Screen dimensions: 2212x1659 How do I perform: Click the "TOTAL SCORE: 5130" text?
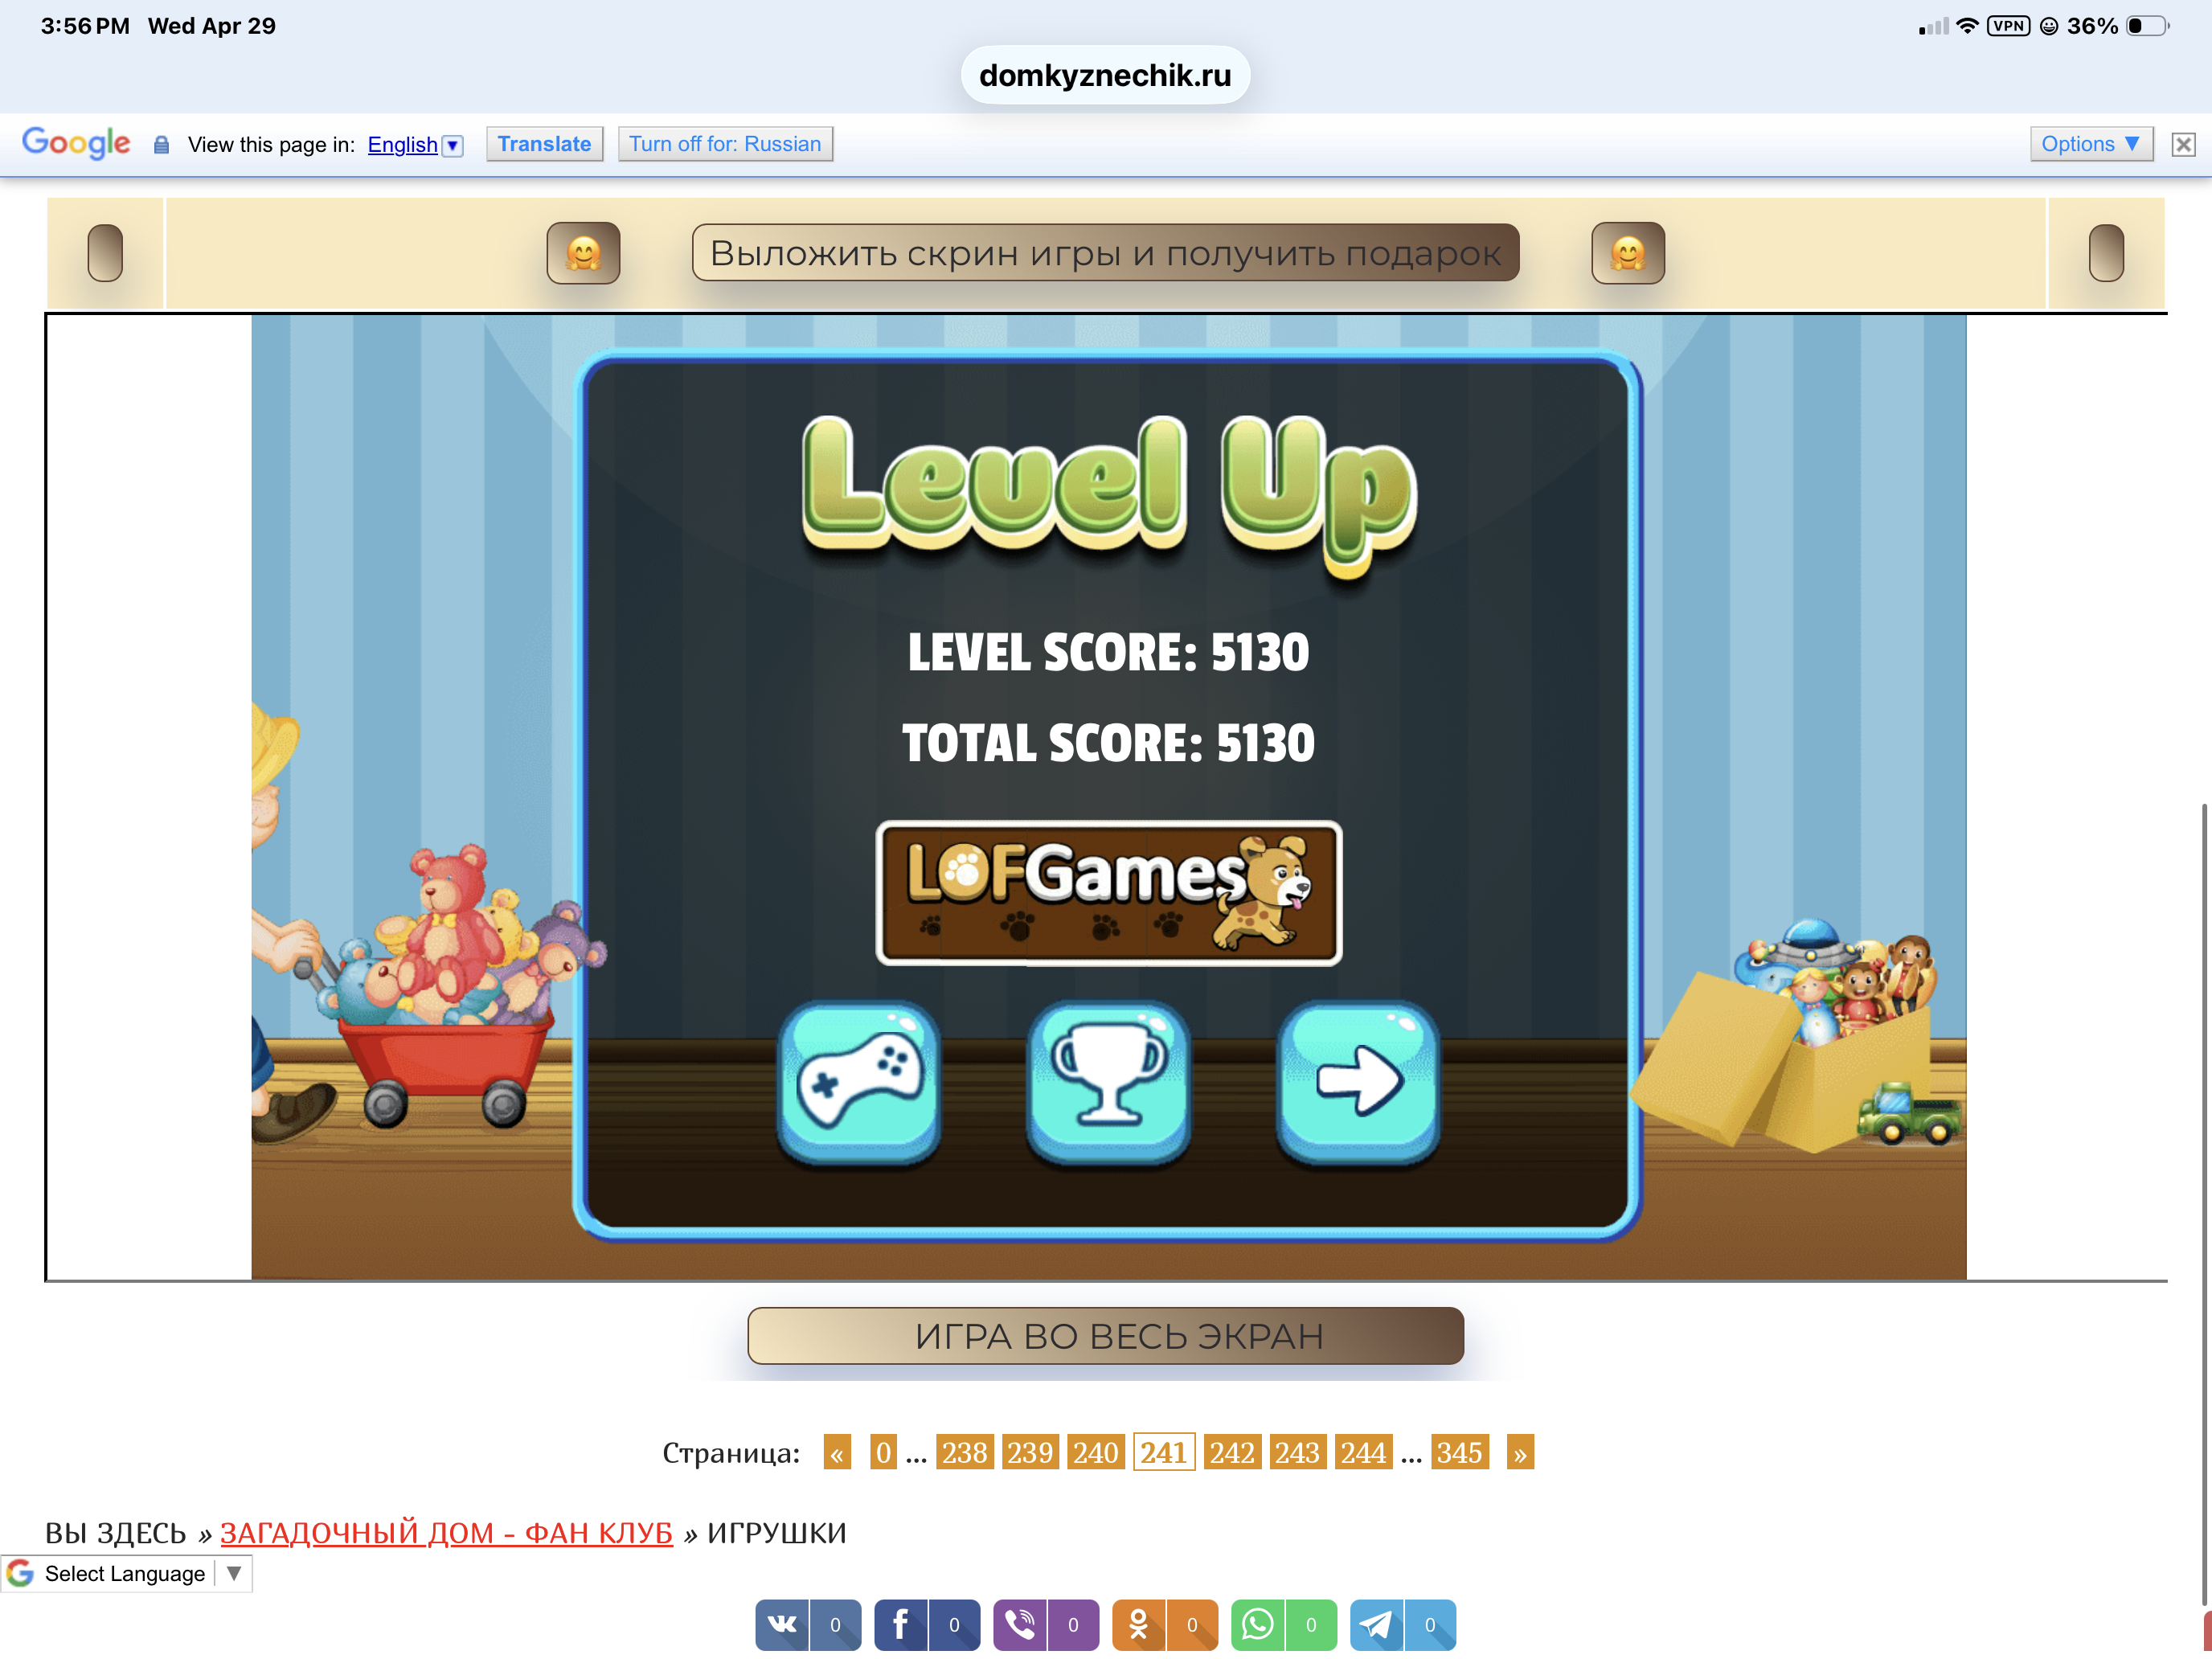tap(1108, 743)
